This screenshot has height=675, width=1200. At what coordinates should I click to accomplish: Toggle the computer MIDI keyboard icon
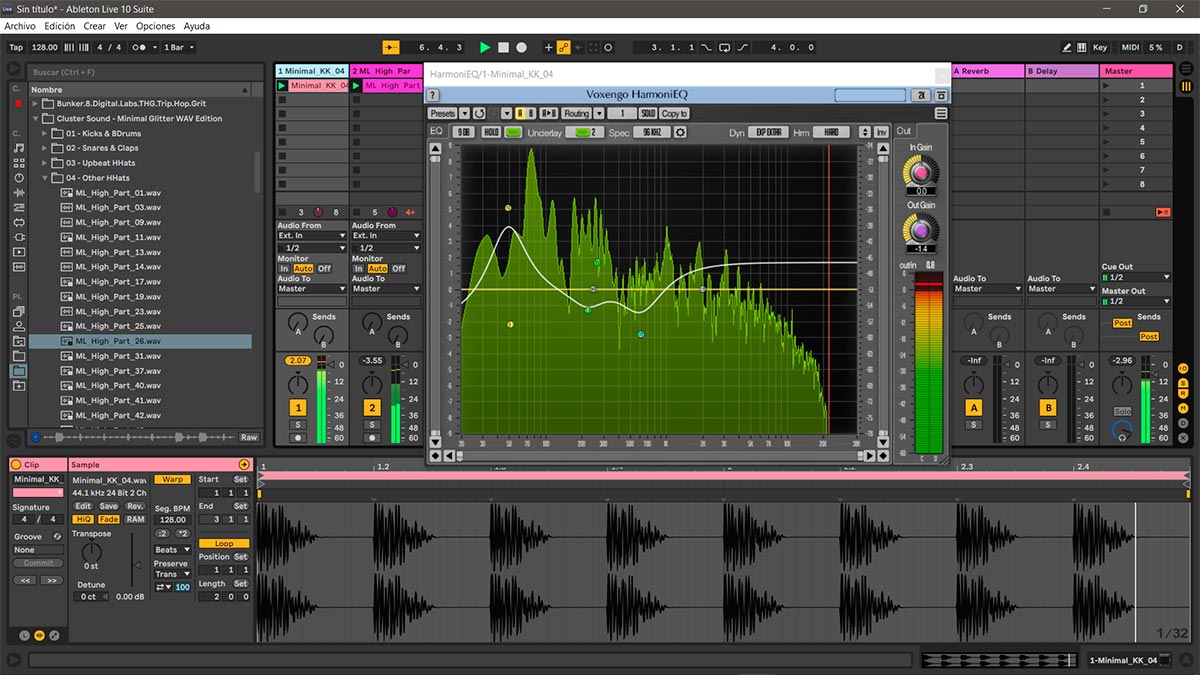click(1082, 47)
